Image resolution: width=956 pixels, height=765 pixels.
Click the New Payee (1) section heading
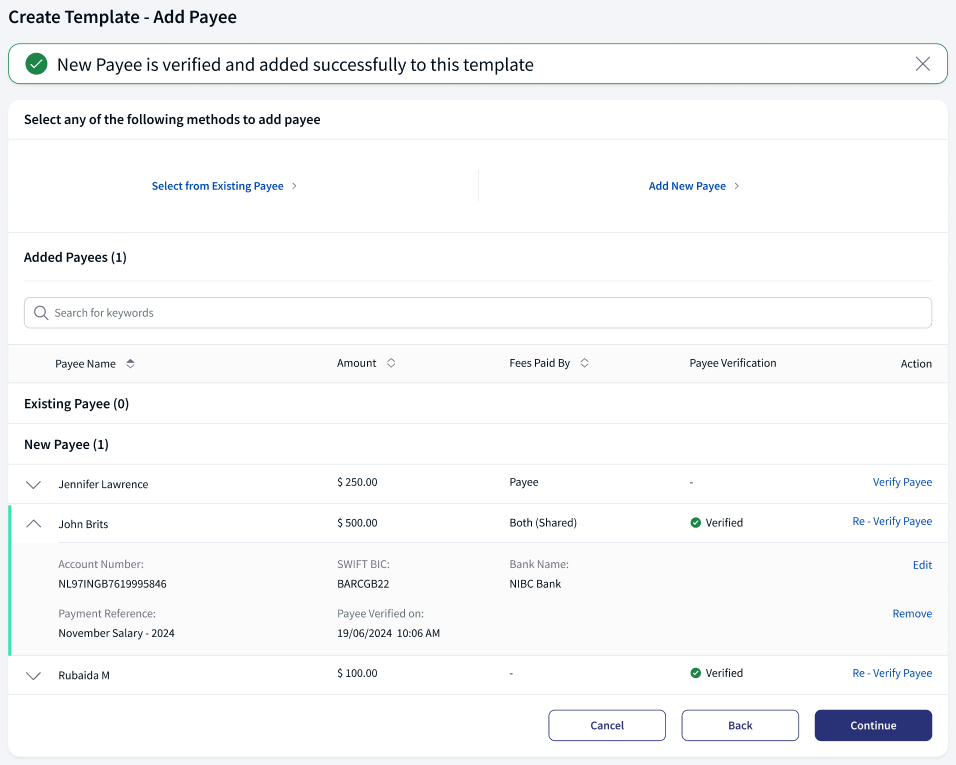[x=66, y=444]
